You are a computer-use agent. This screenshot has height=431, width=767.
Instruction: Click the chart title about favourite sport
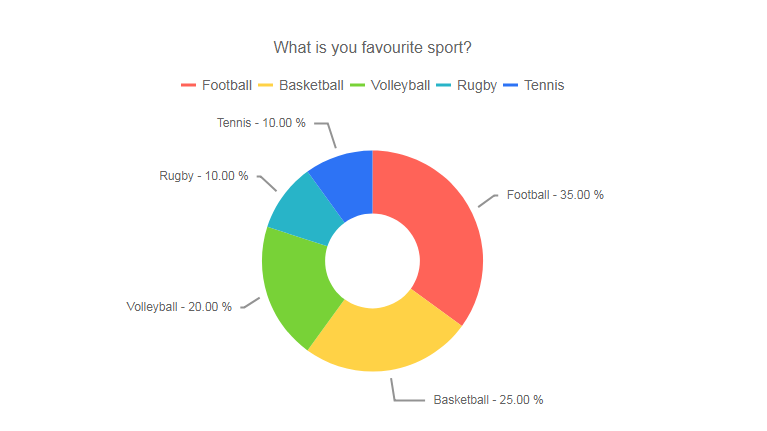[x=372, y=47]
